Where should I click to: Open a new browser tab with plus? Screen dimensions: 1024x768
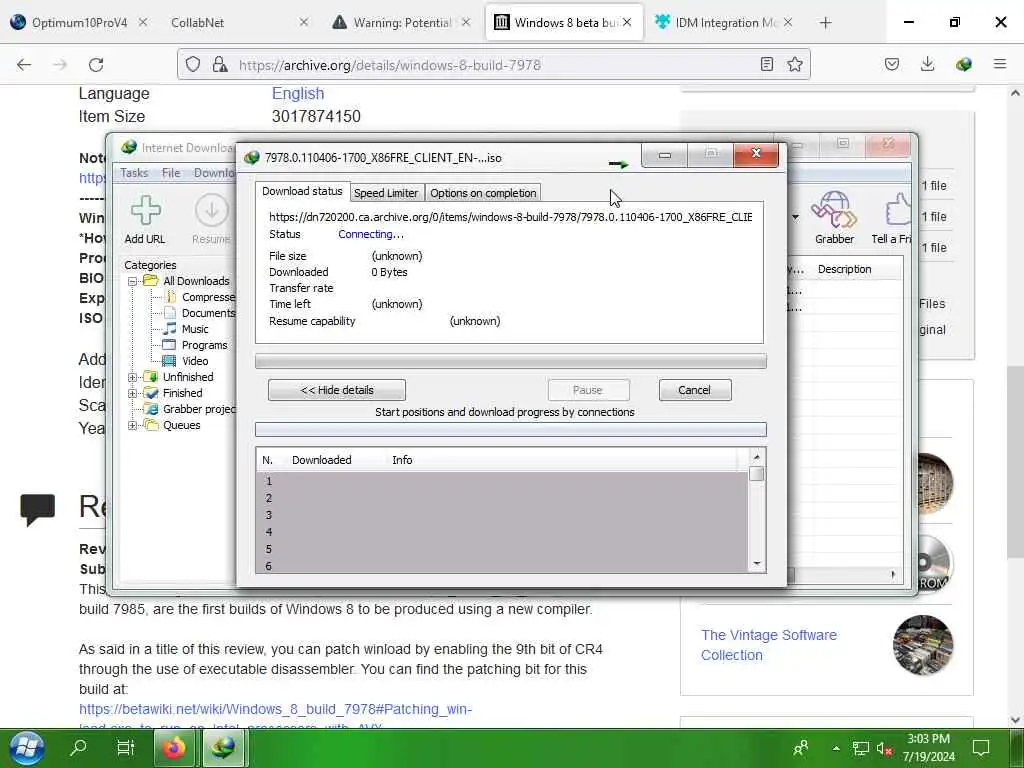click(x=825, y=23)
